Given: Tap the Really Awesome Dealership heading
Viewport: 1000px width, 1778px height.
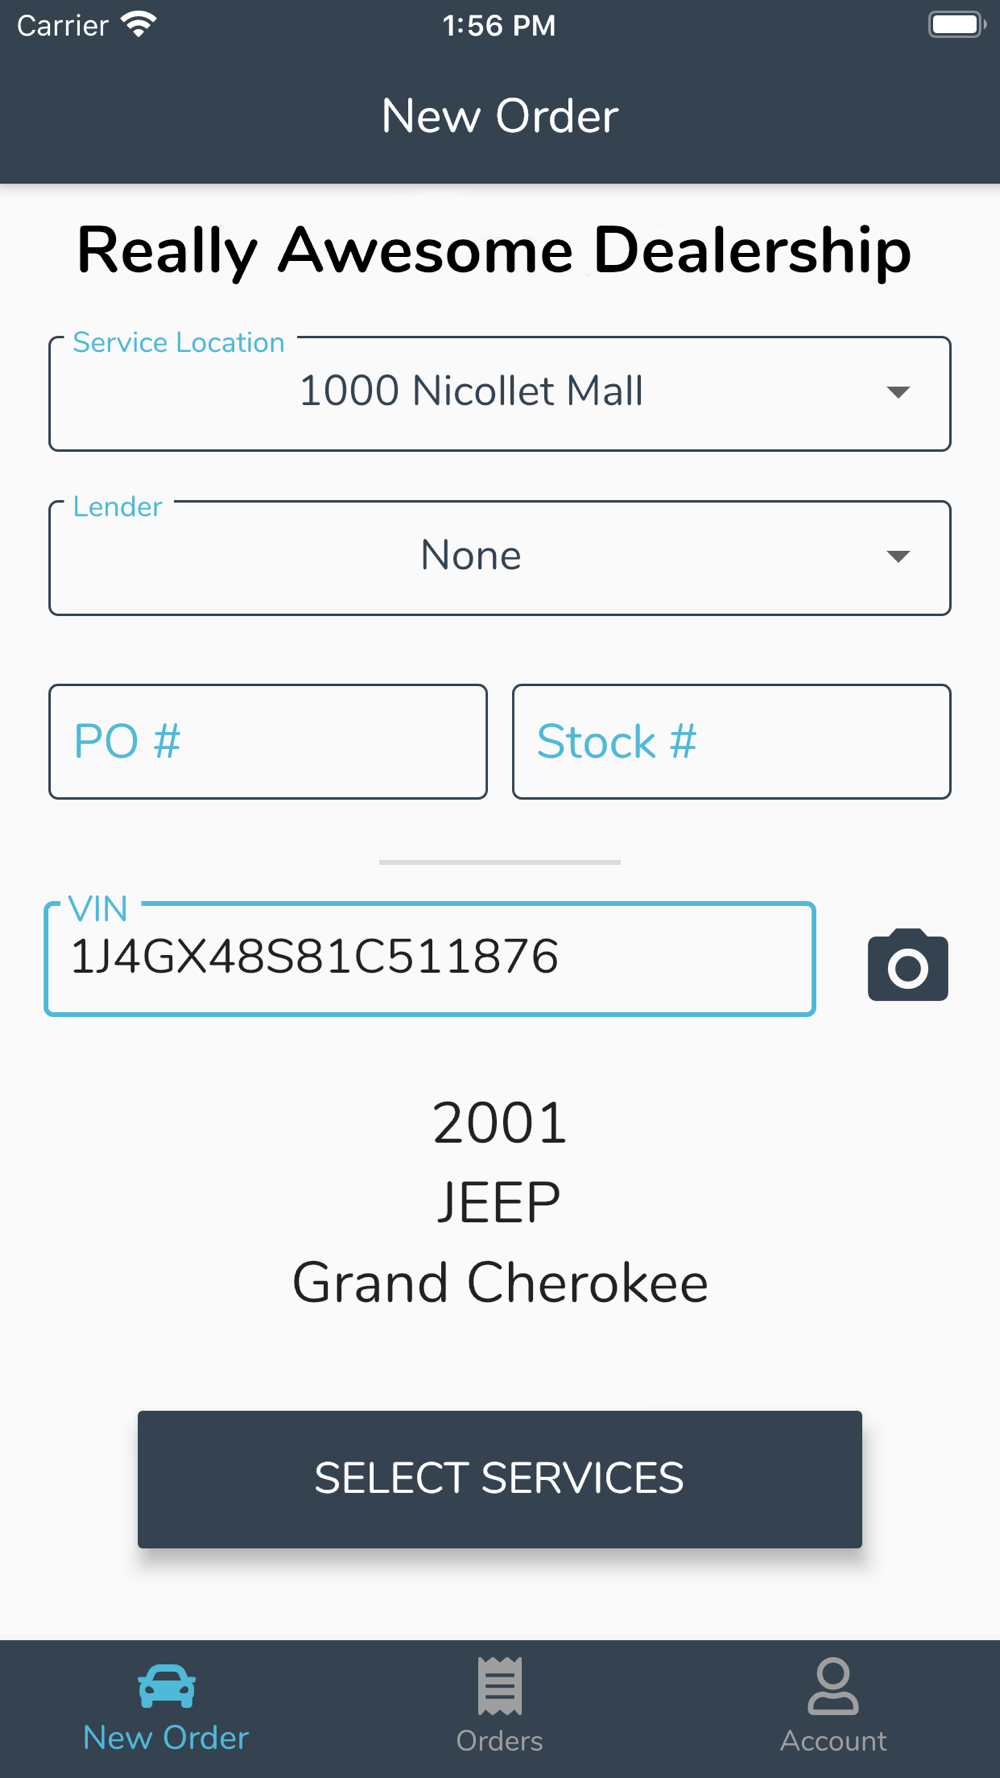Looking at the screenshot, I should pos(494,250).
